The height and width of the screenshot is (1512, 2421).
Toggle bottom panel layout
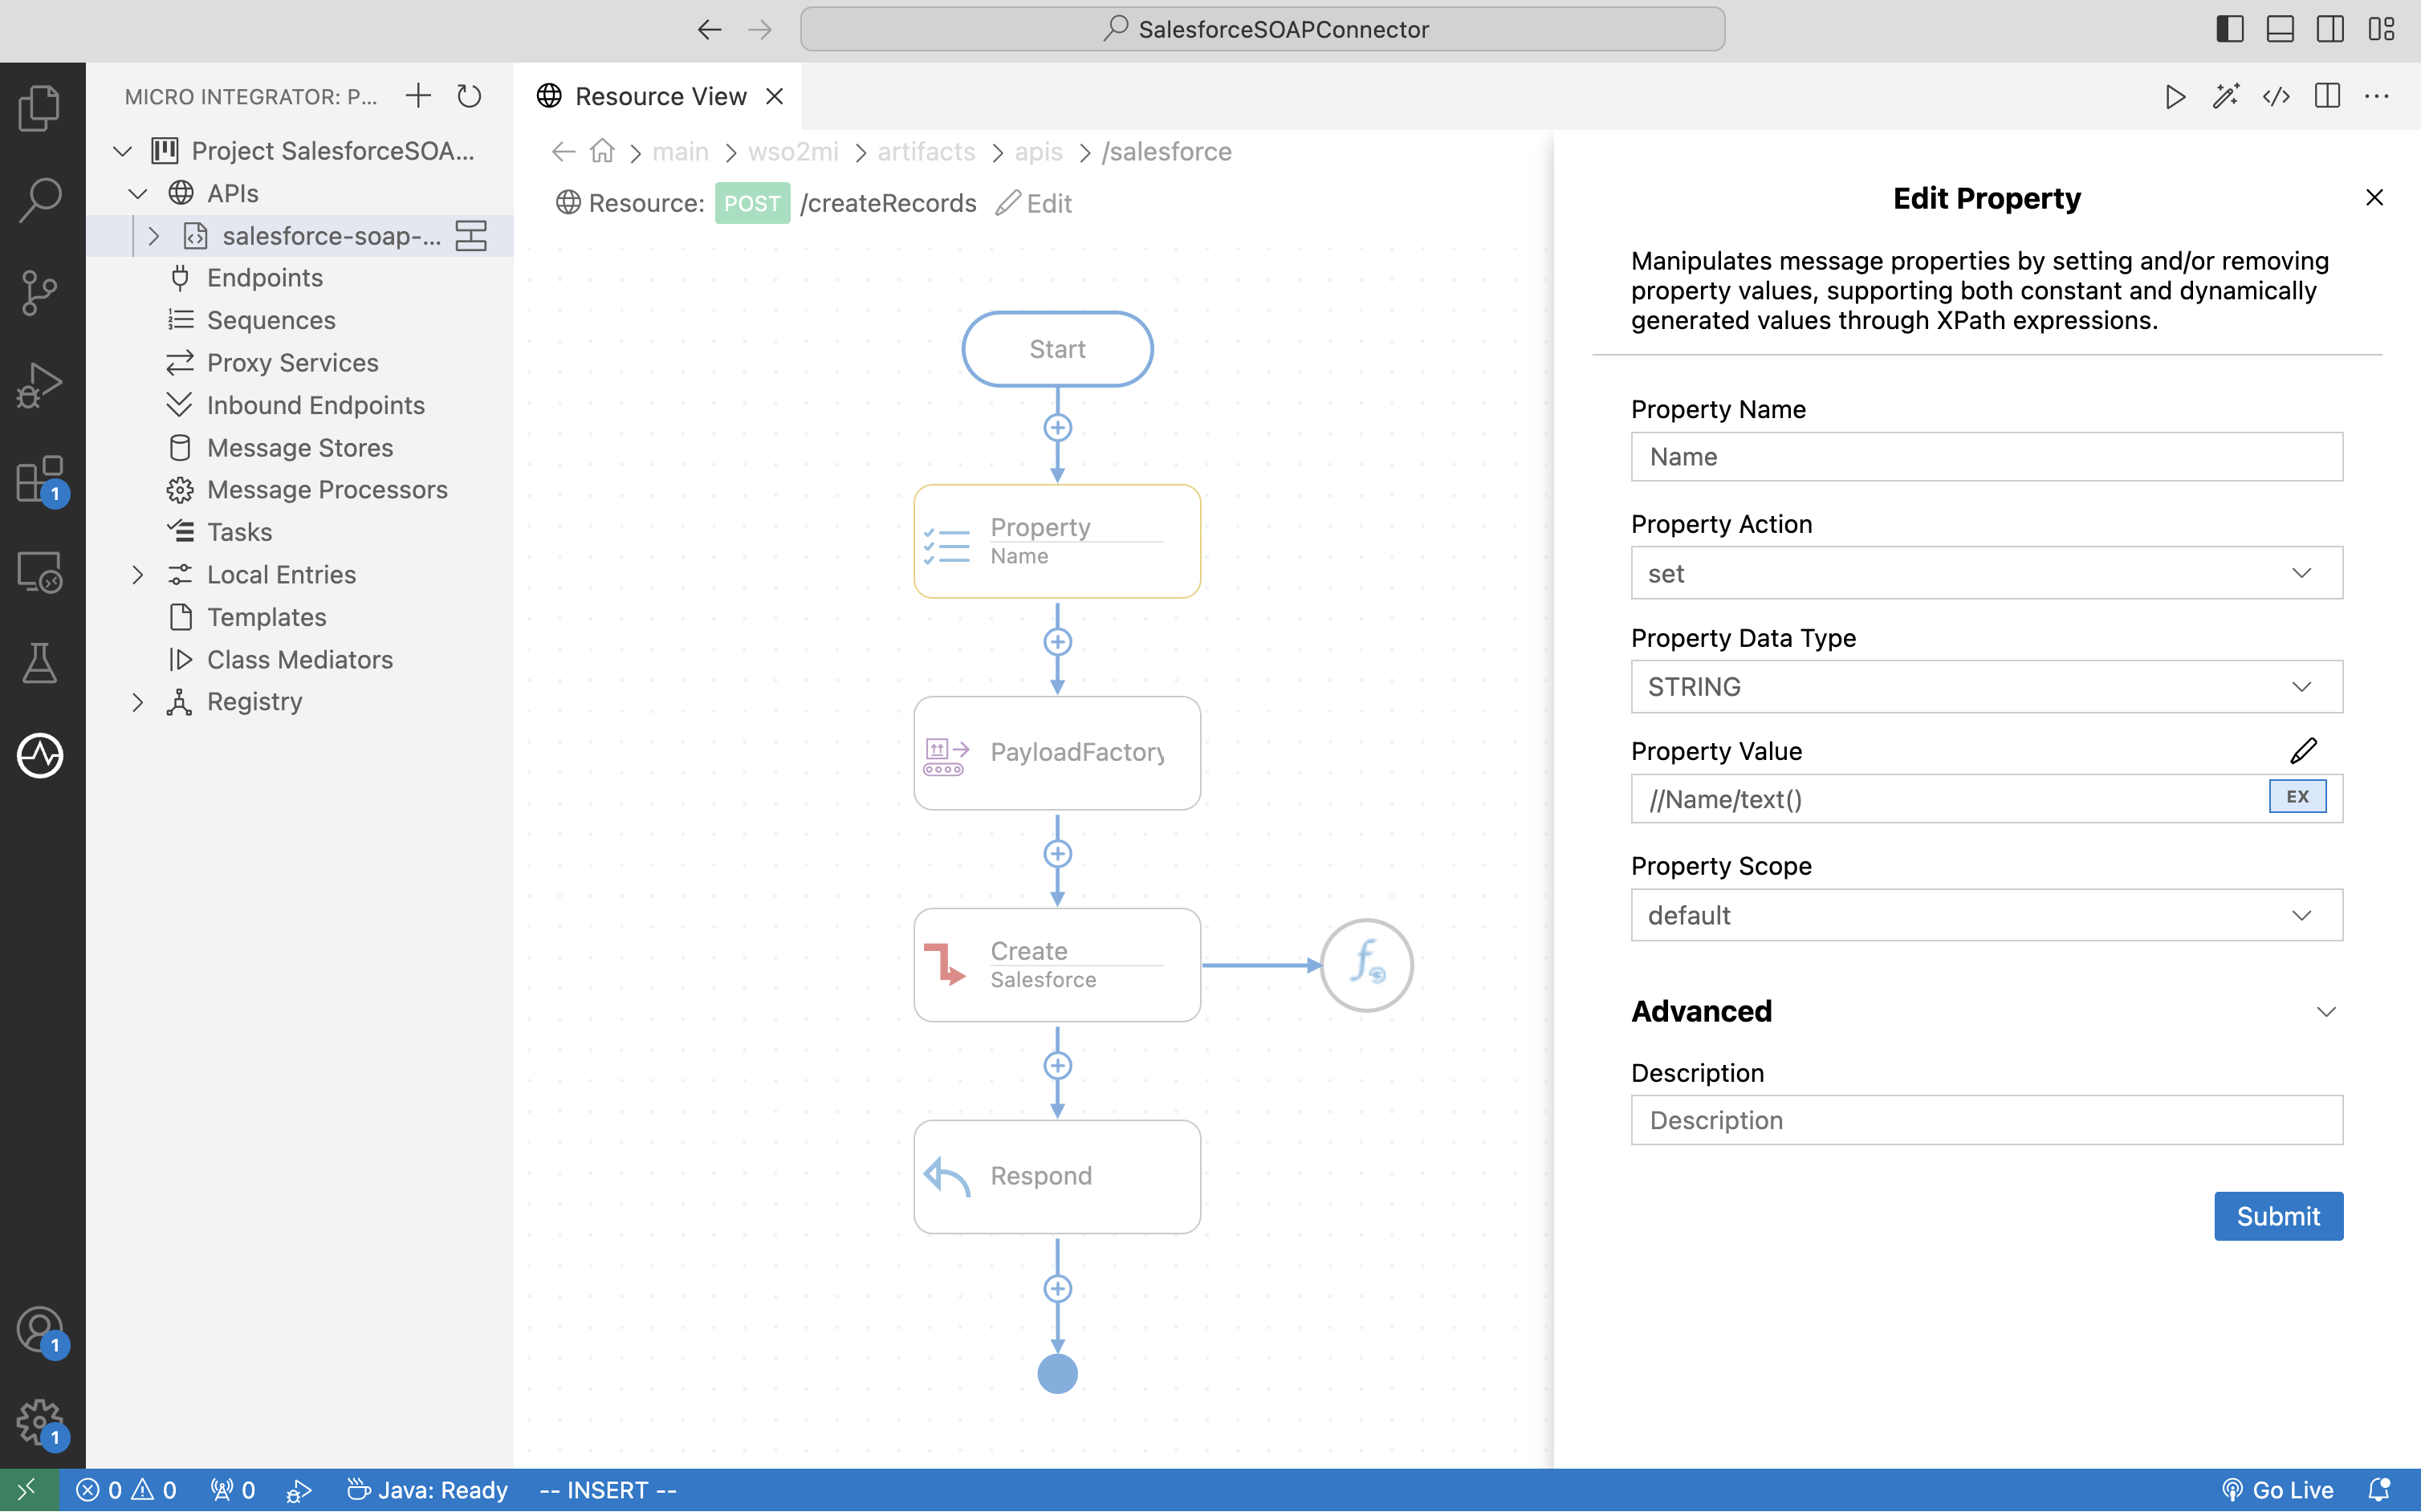pos(2280,29)
